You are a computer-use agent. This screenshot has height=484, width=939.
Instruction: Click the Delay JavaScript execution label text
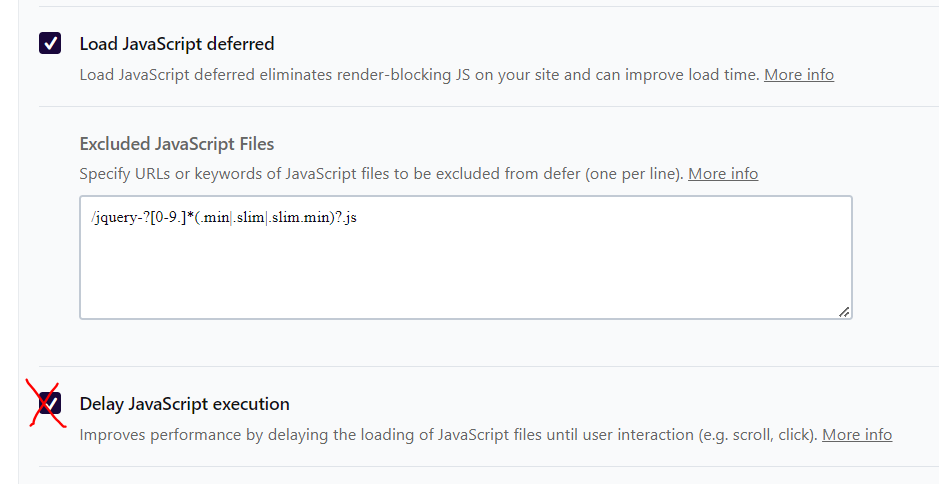tap(184, 404)
